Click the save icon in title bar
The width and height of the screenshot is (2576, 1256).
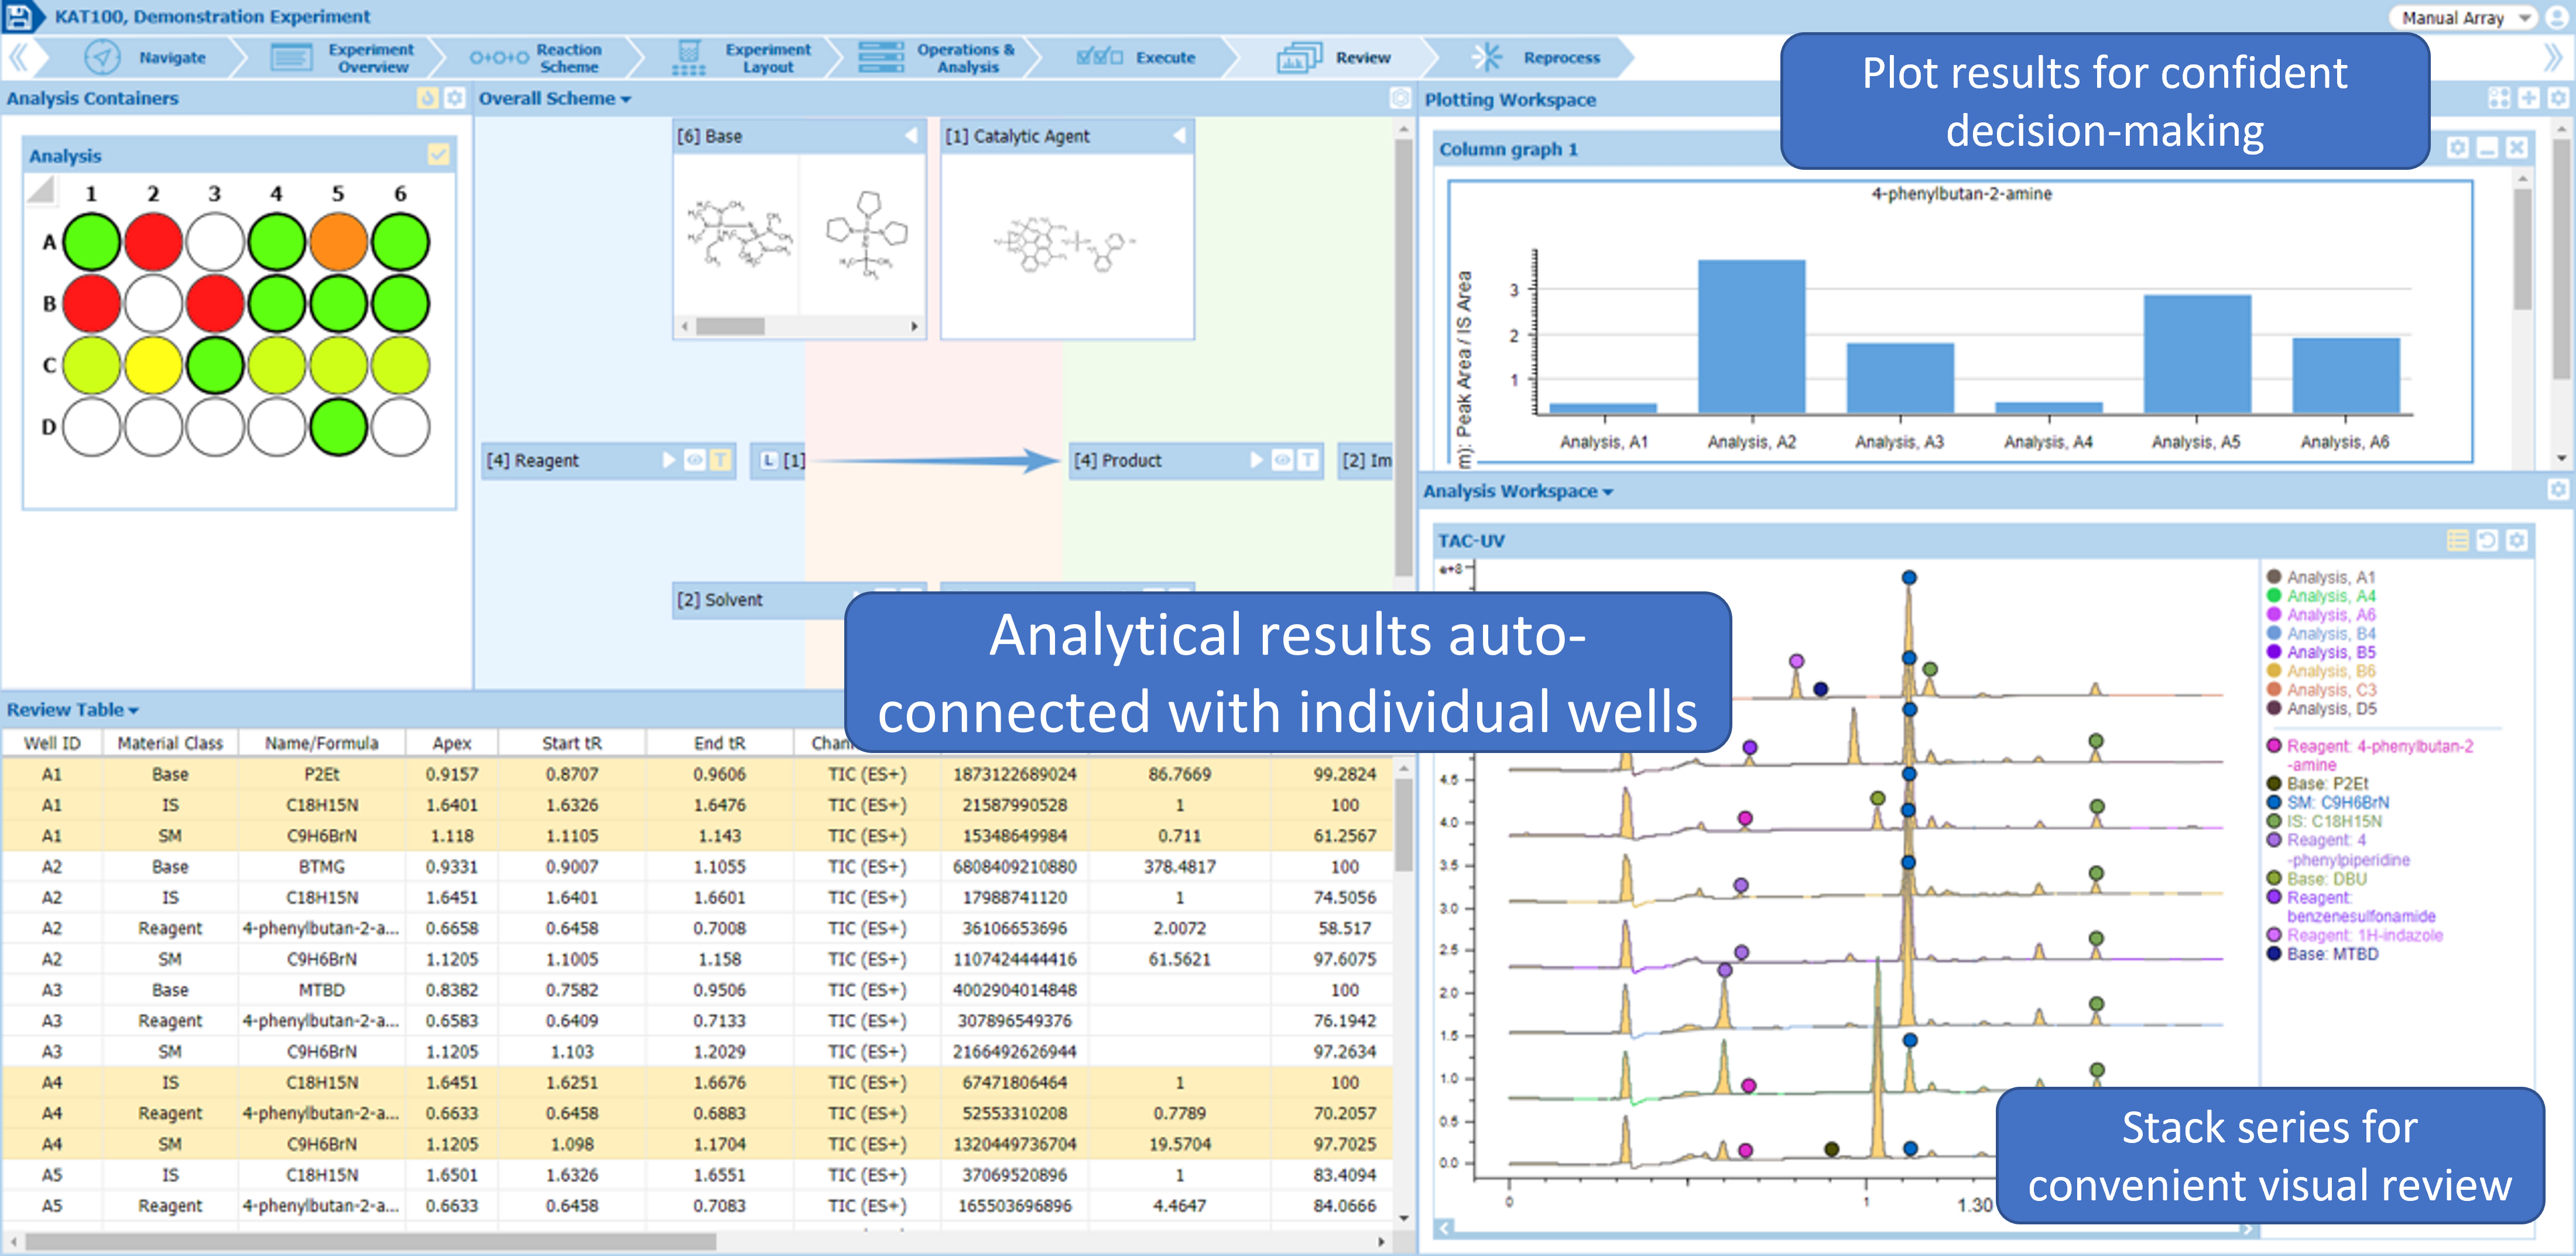[x=20, y=16]
